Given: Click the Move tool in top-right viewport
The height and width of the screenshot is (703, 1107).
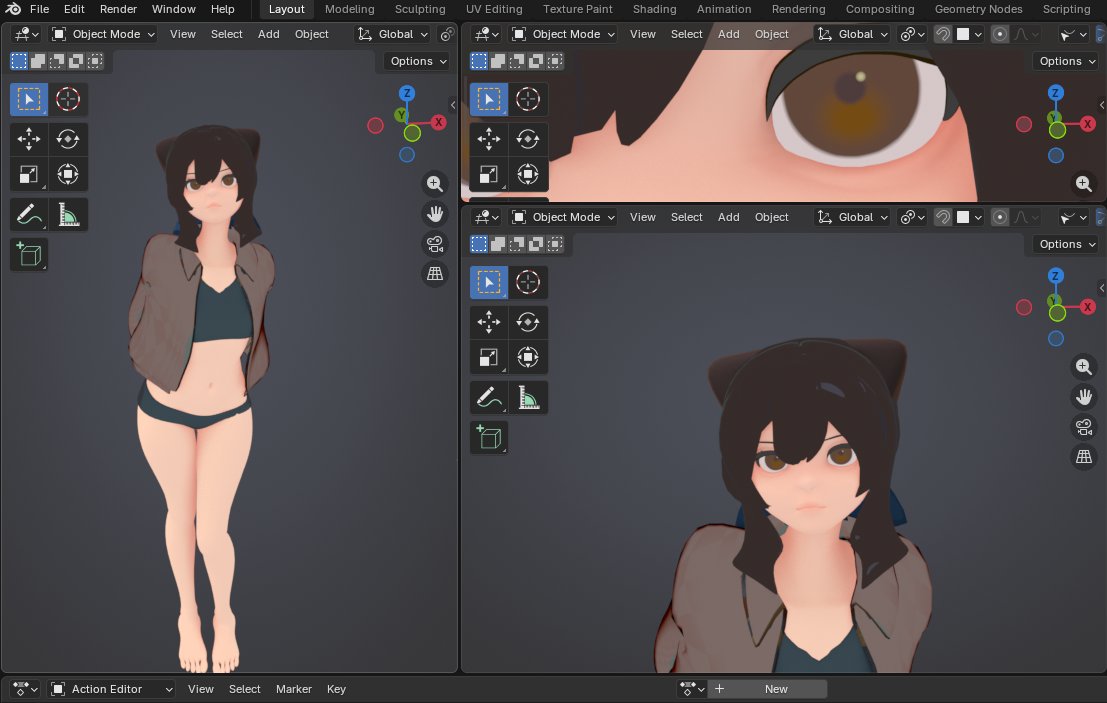Looking at the screenshot, I should pyautogui.click(x=489, y=139).
